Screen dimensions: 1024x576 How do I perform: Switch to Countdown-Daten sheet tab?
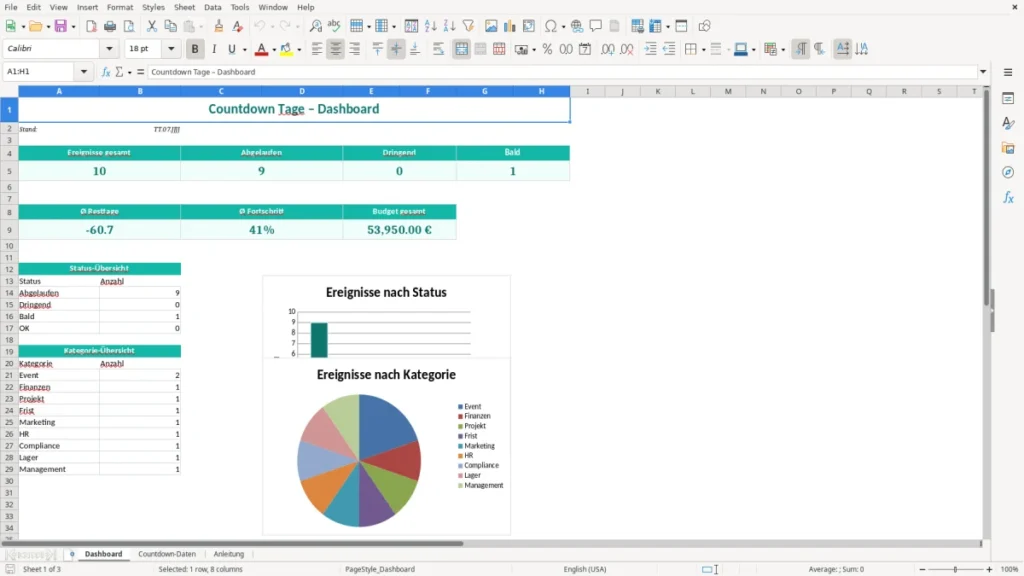(167, 554)
